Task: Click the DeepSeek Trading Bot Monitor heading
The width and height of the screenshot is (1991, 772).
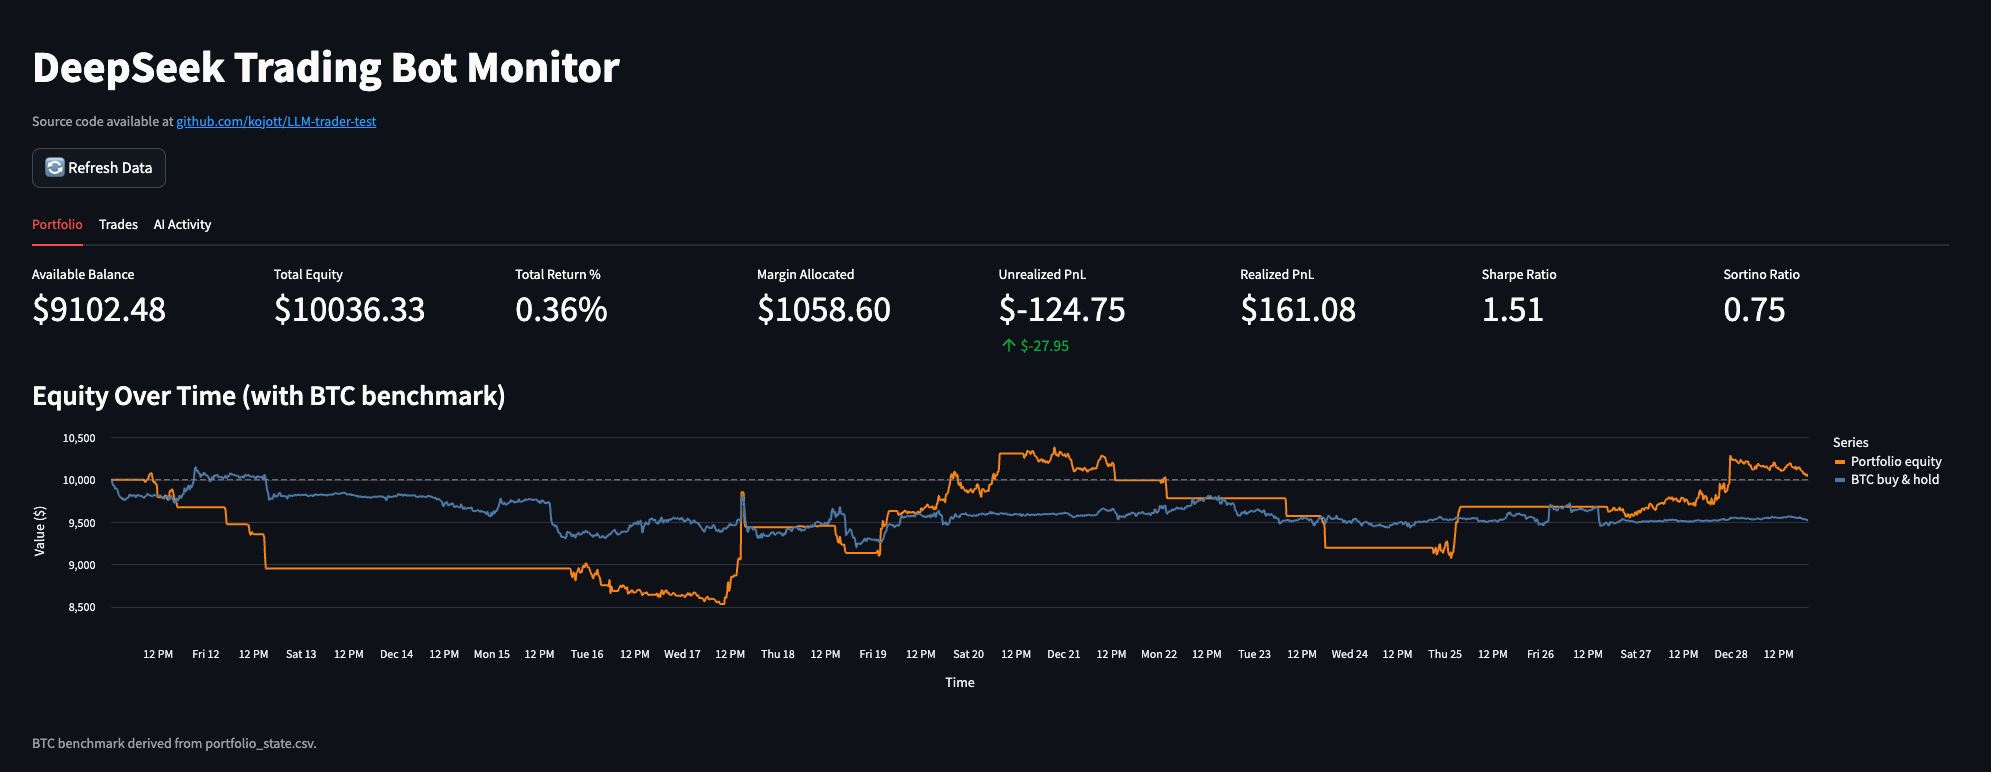Action: tap(326, 67)
